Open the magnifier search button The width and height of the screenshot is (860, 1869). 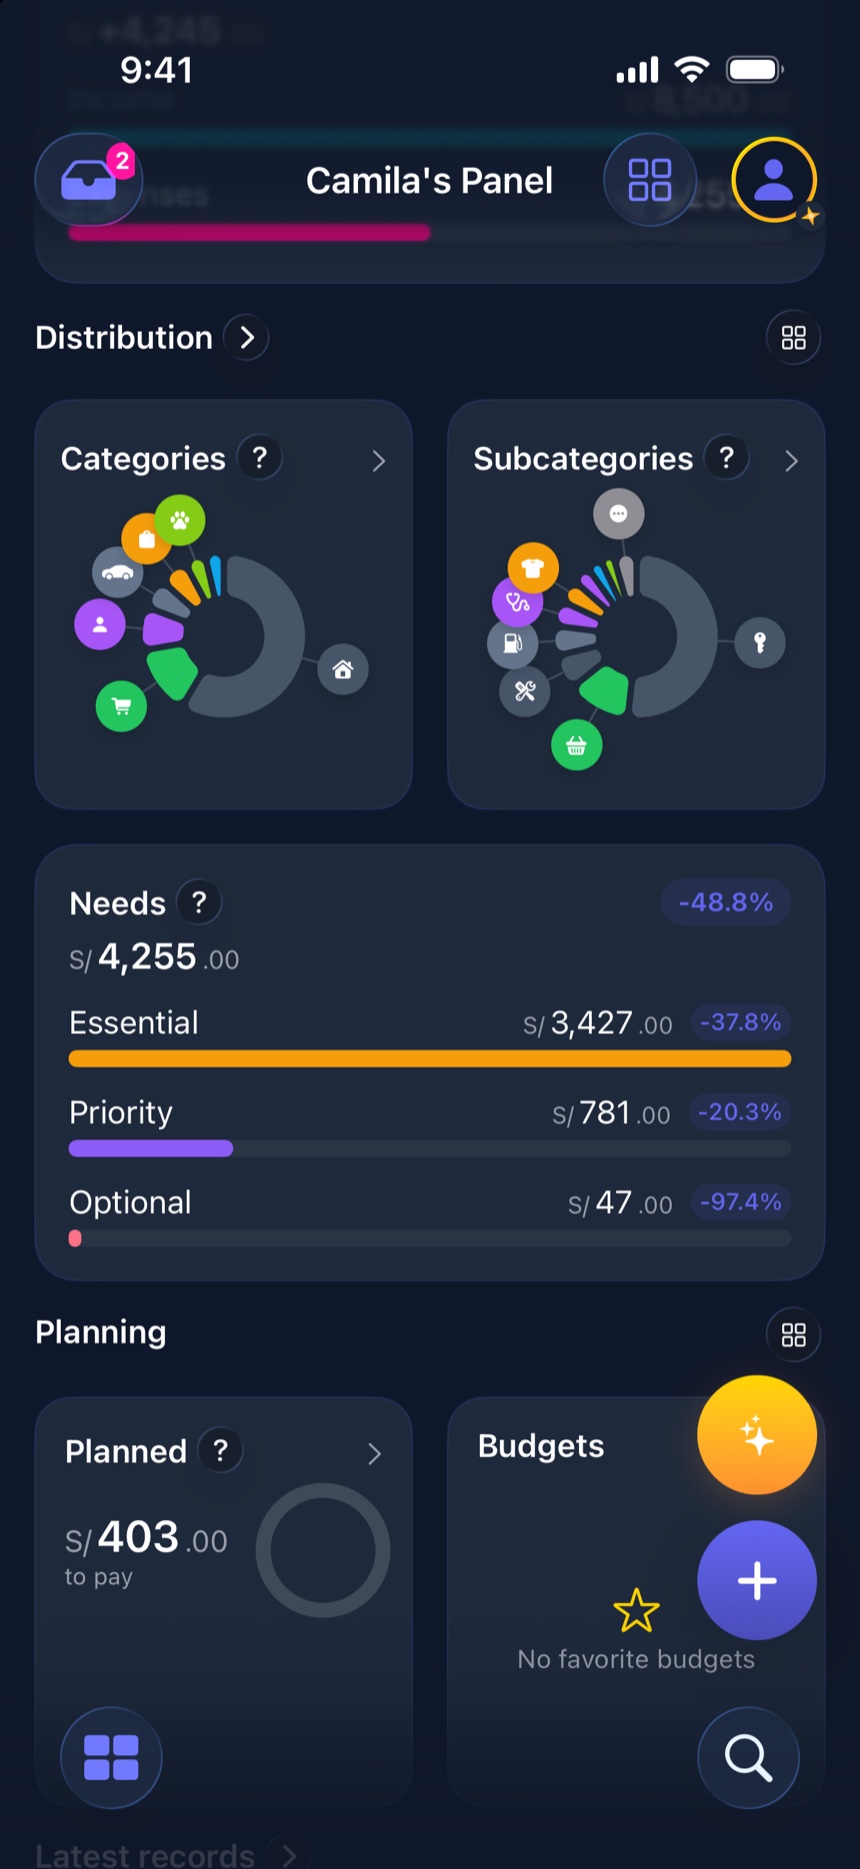tap(748, 1757)
